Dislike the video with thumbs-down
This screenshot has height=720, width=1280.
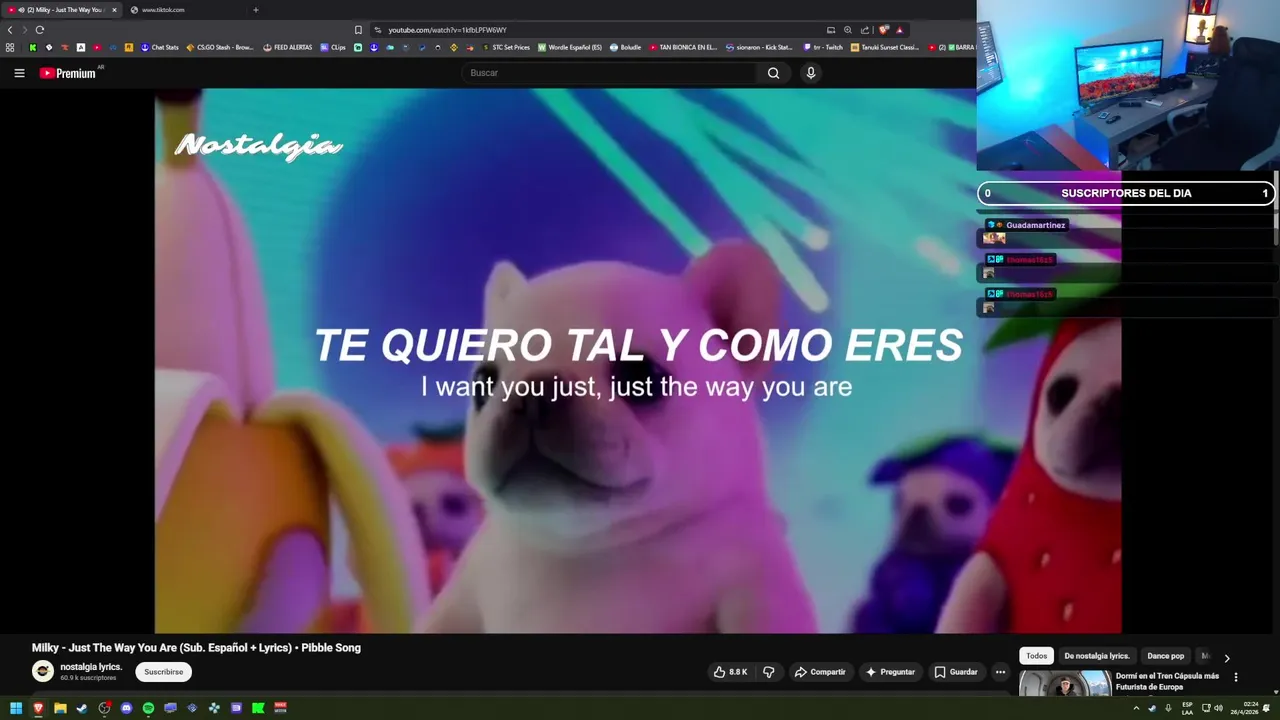coord(769,672)
